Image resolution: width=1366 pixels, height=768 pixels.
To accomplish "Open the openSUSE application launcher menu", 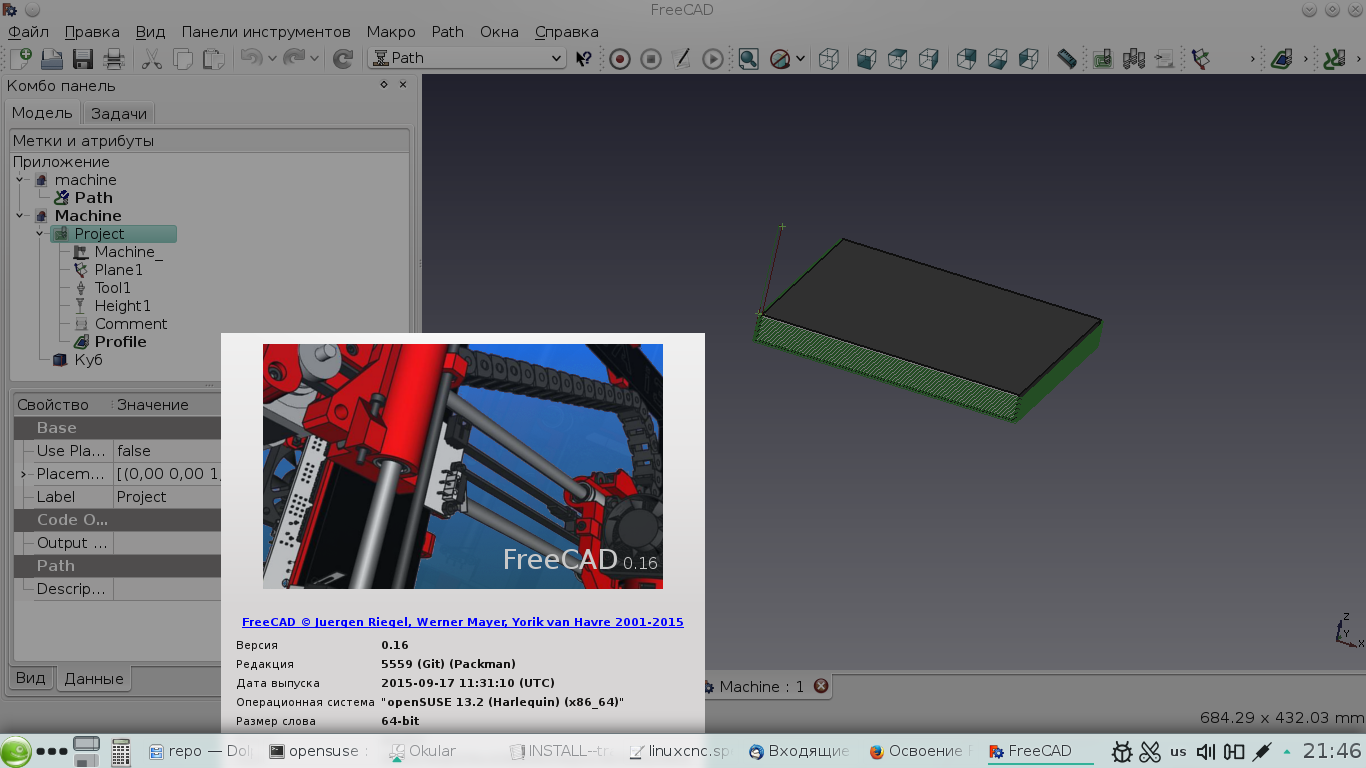I will (x=16, y=751).
